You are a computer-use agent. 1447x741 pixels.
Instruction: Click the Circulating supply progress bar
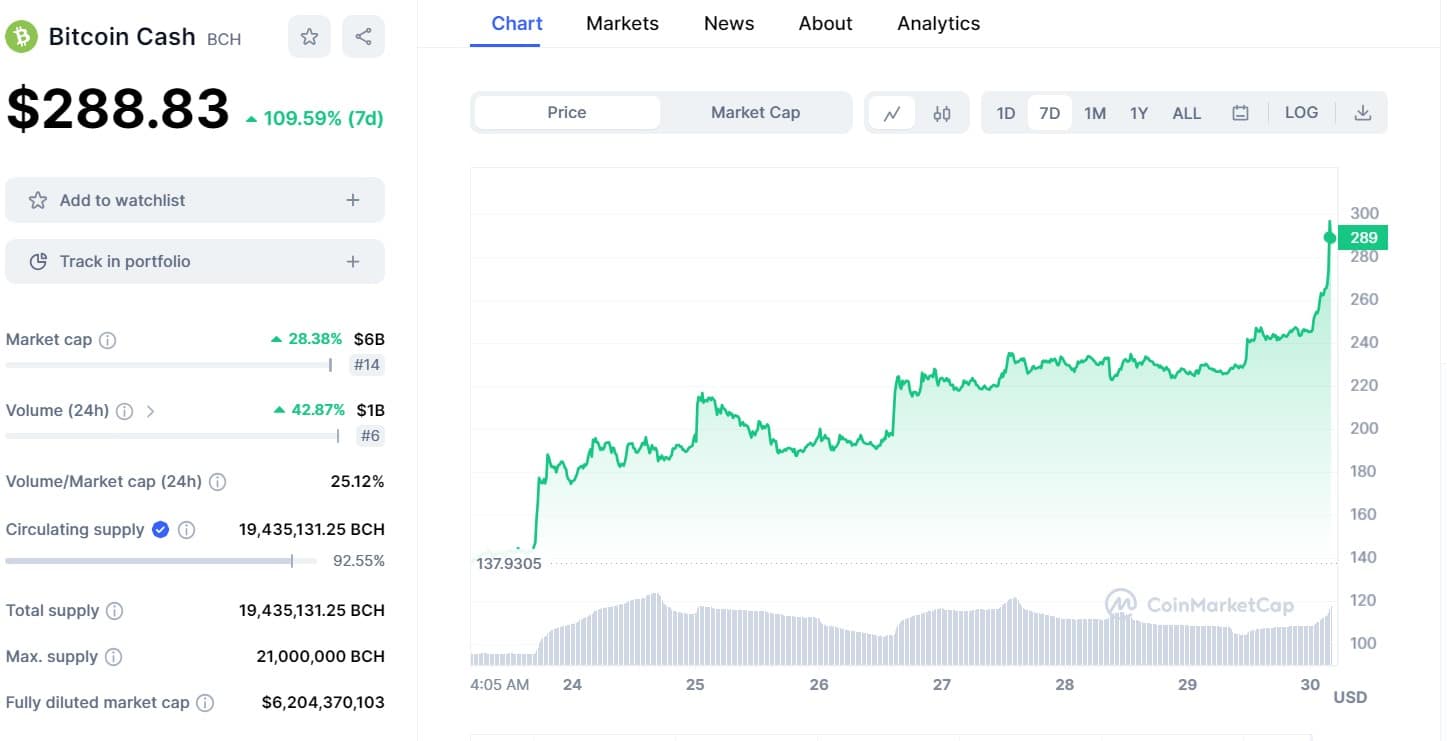click(x=161, y=561)
